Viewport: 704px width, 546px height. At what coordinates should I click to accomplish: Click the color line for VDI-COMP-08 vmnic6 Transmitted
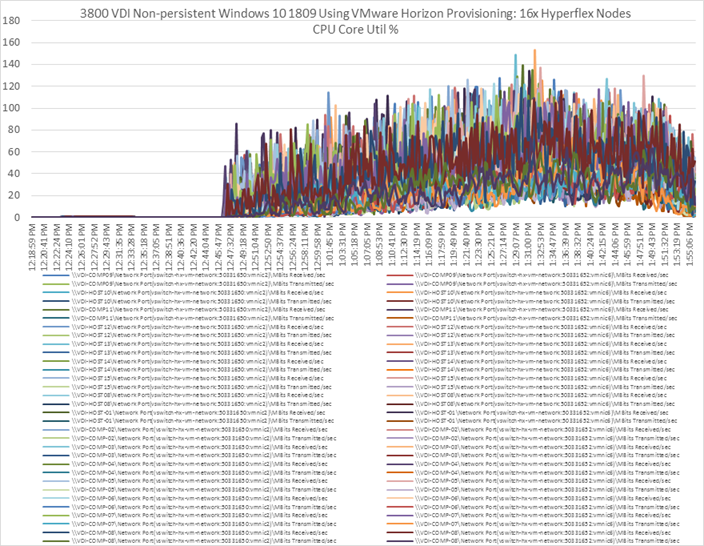pos(400,541)
